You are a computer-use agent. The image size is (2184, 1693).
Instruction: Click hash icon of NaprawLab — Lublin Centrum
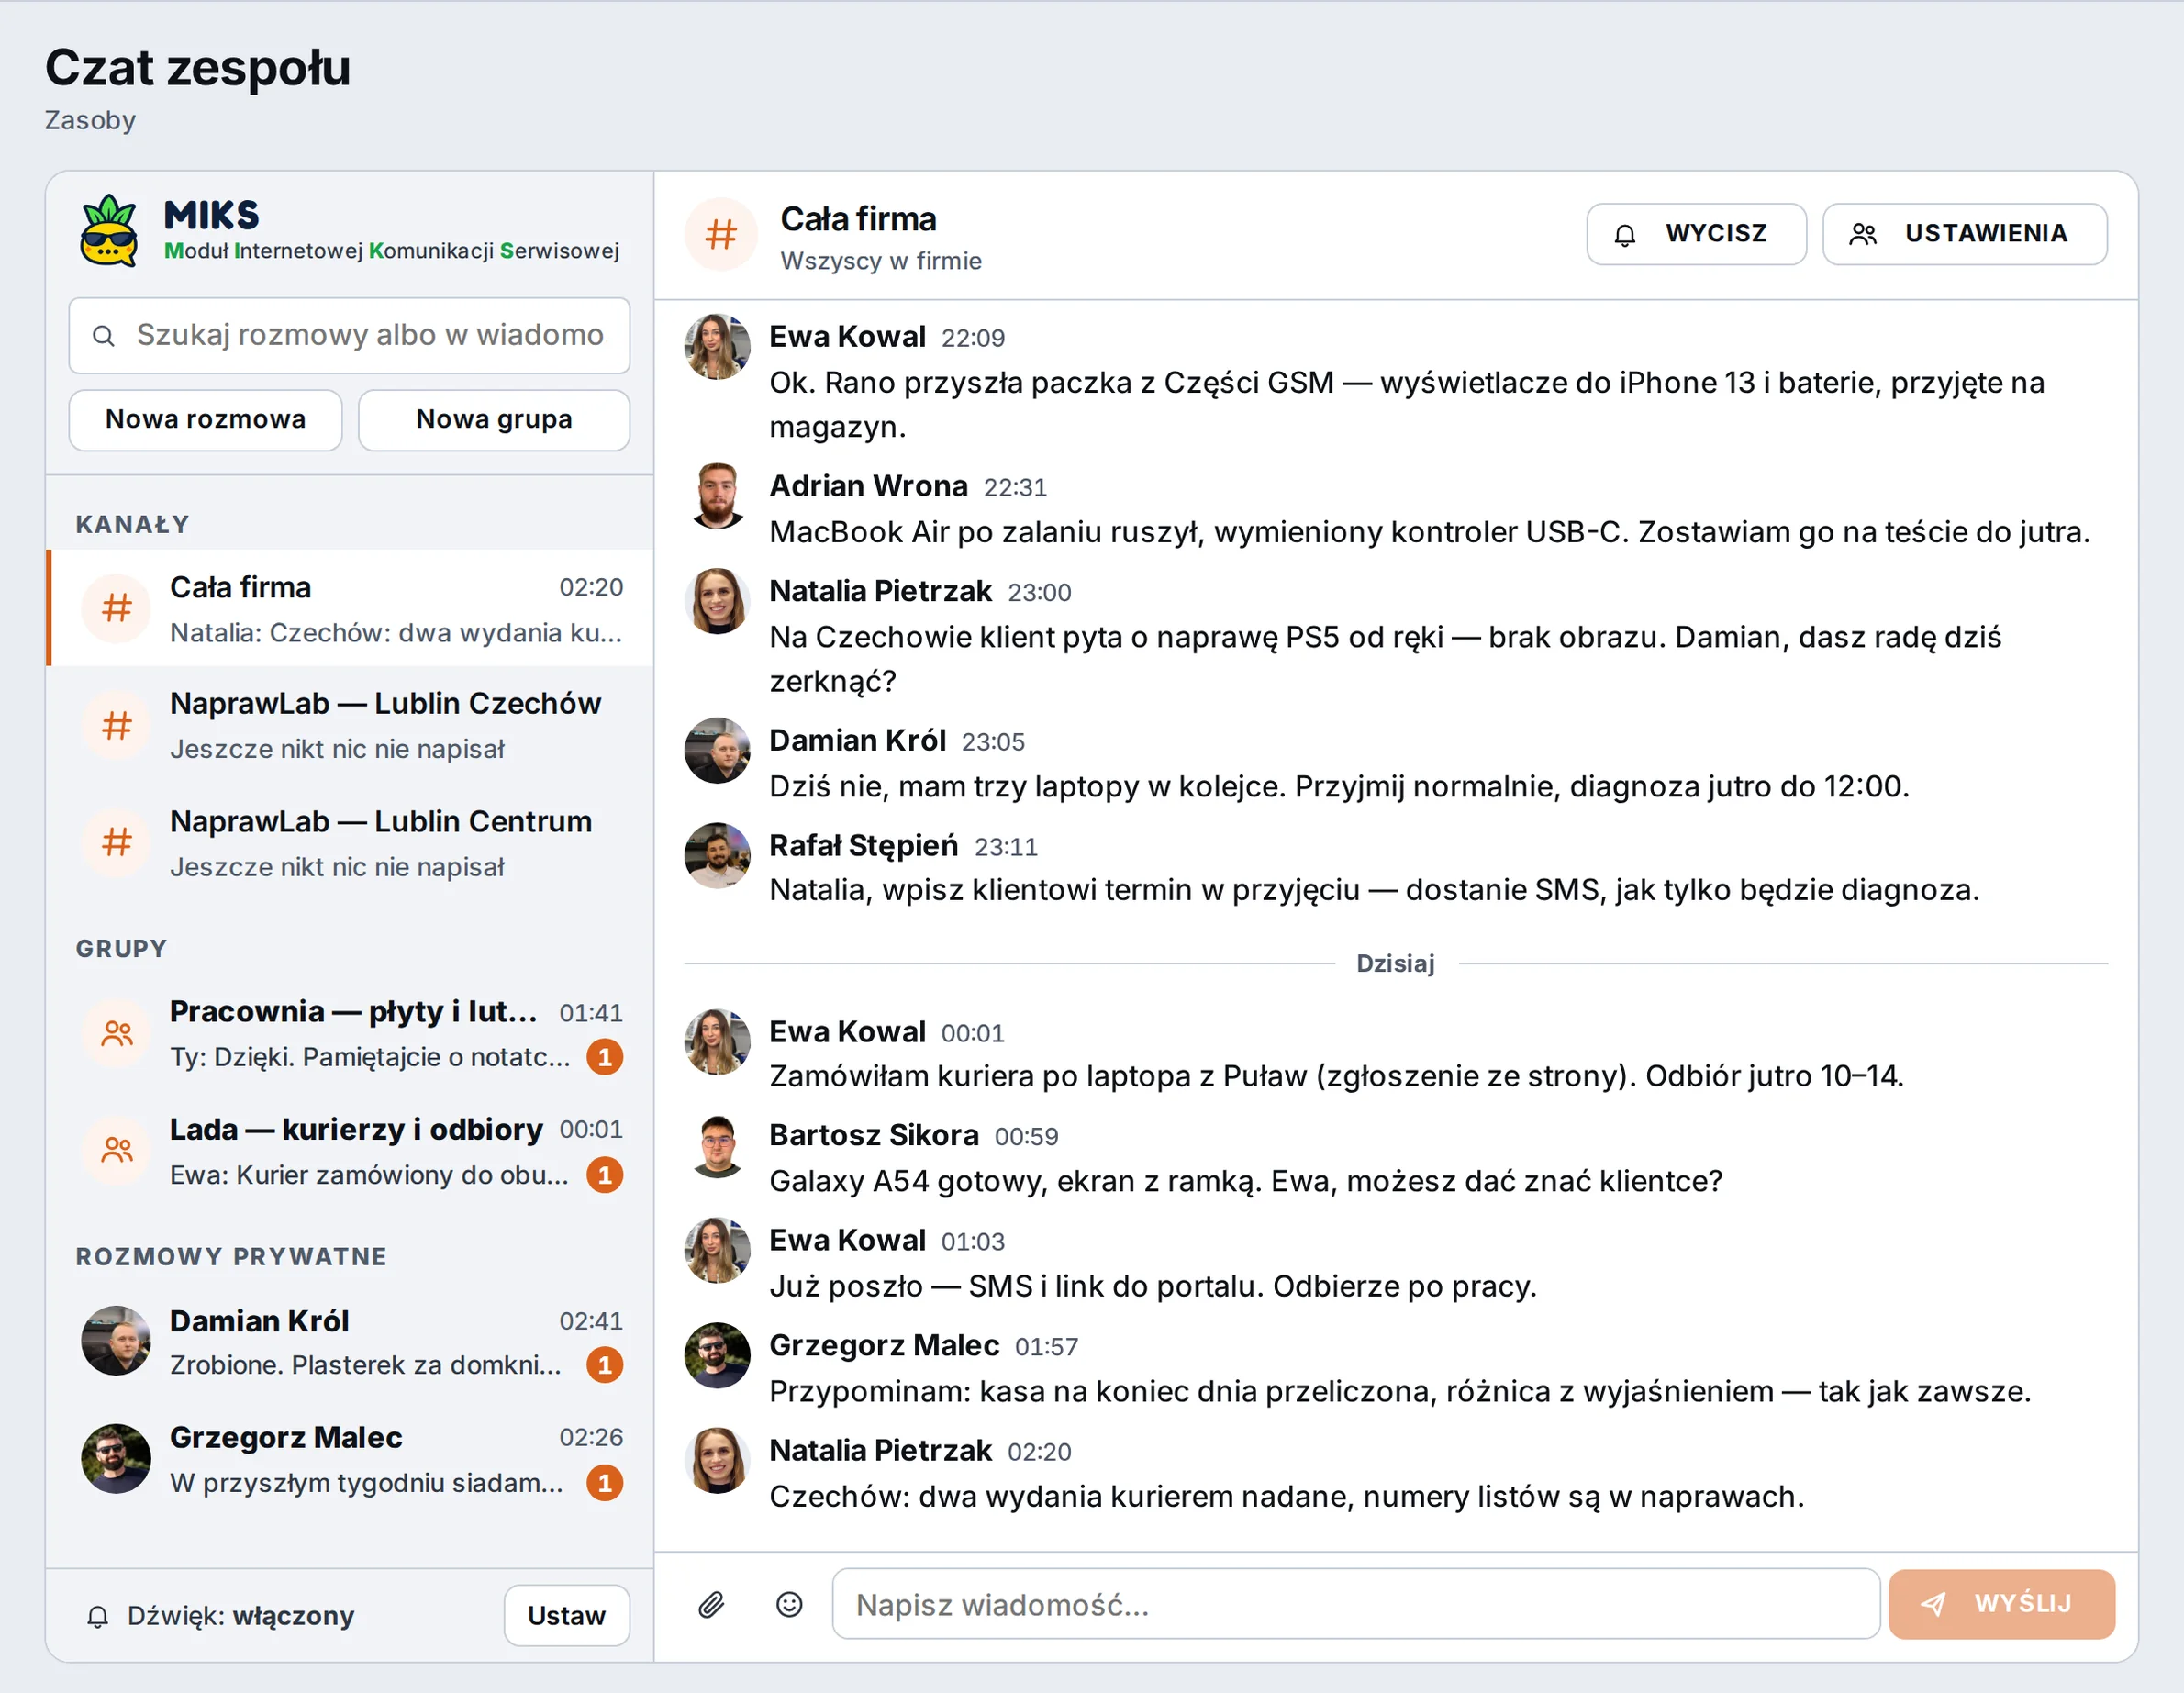tap(117, 843)
